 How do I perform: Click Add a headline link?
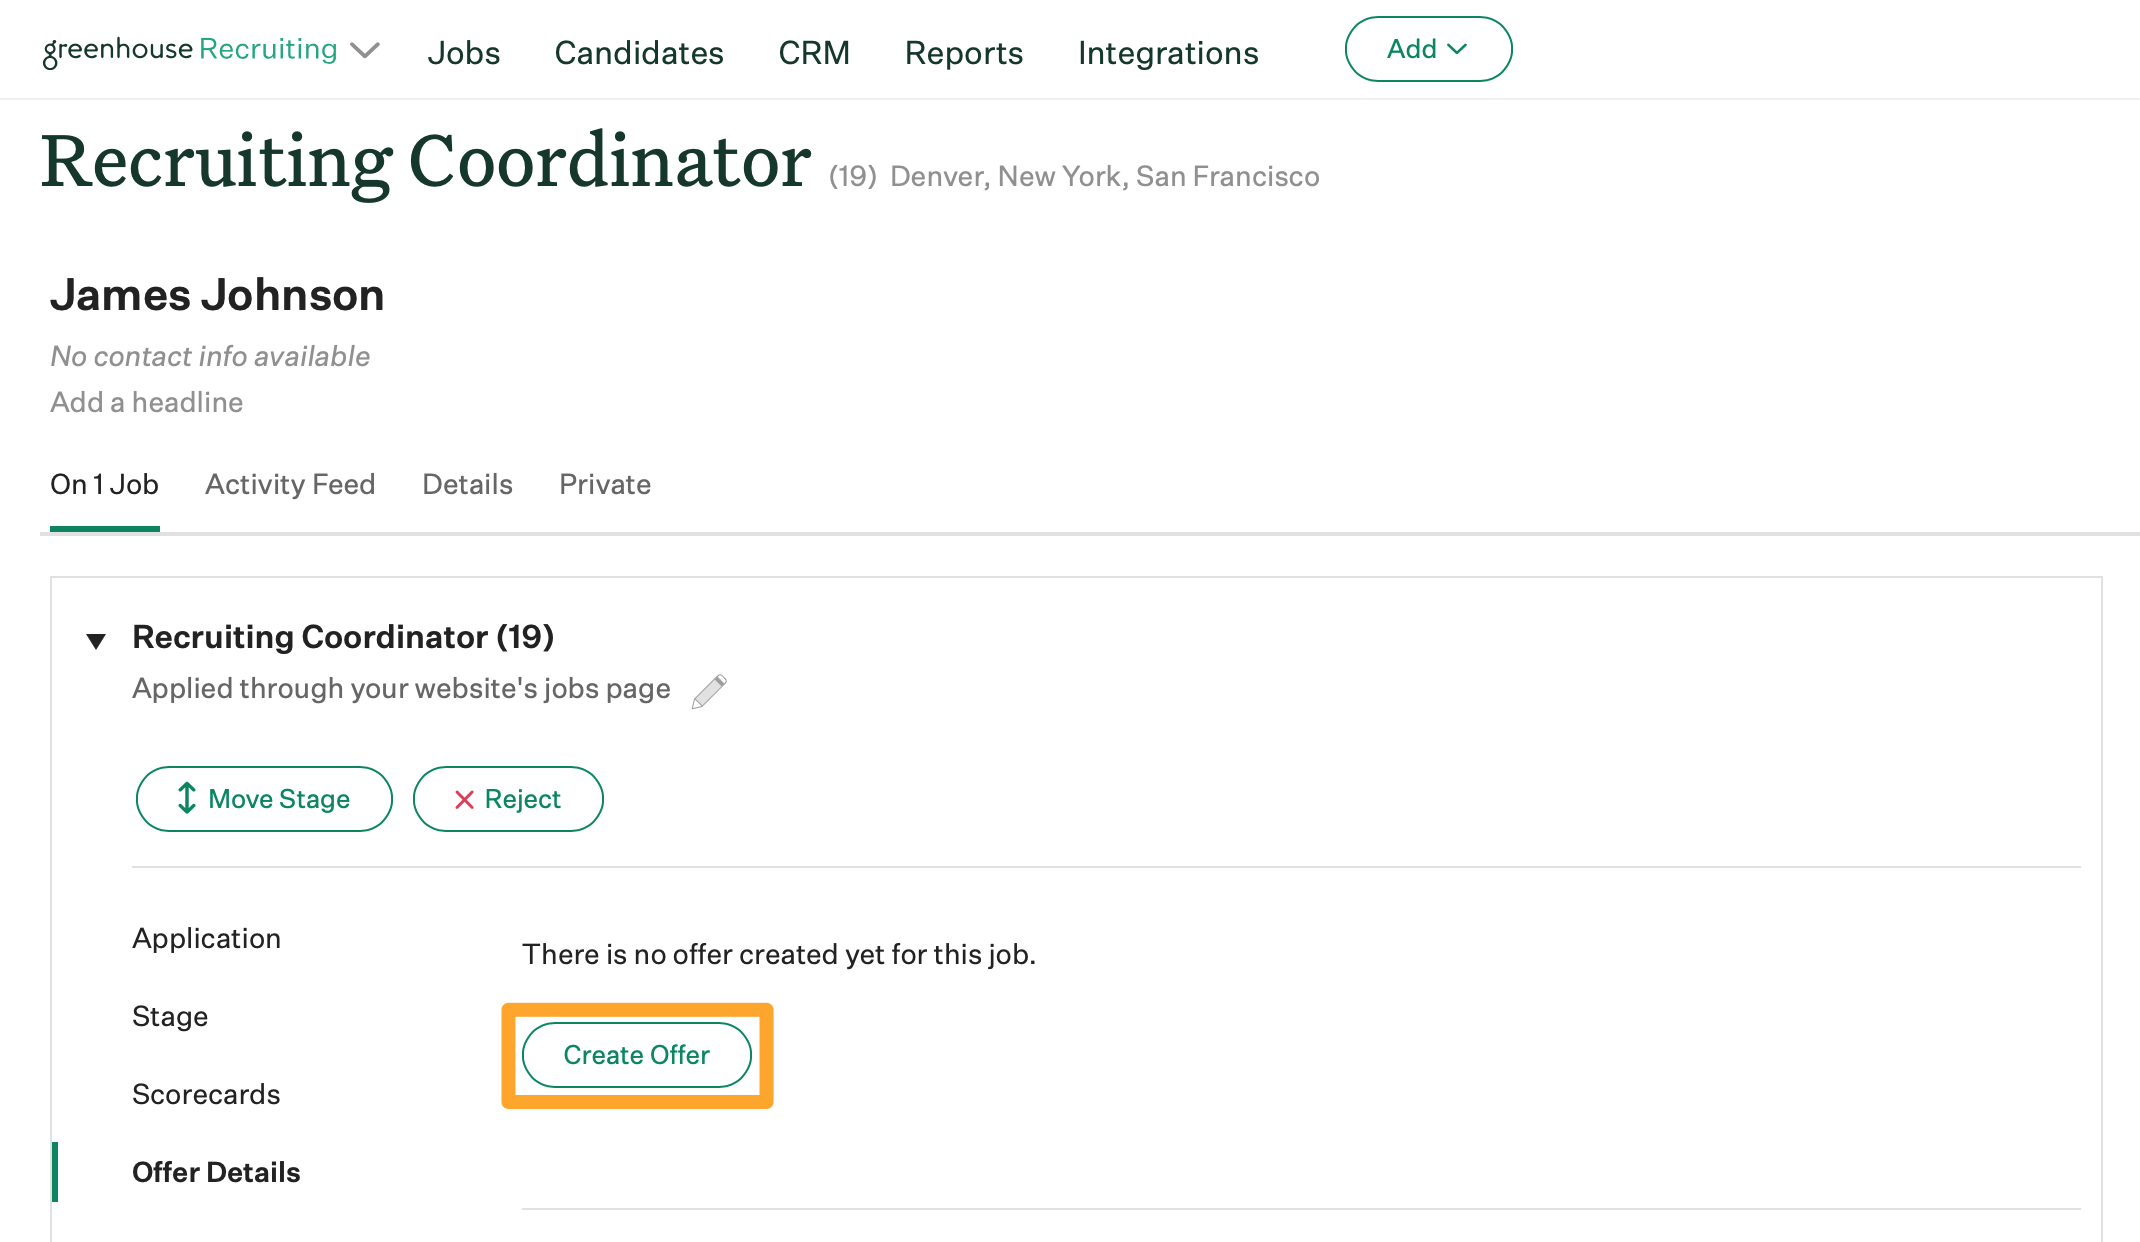[x=145, y=401]
